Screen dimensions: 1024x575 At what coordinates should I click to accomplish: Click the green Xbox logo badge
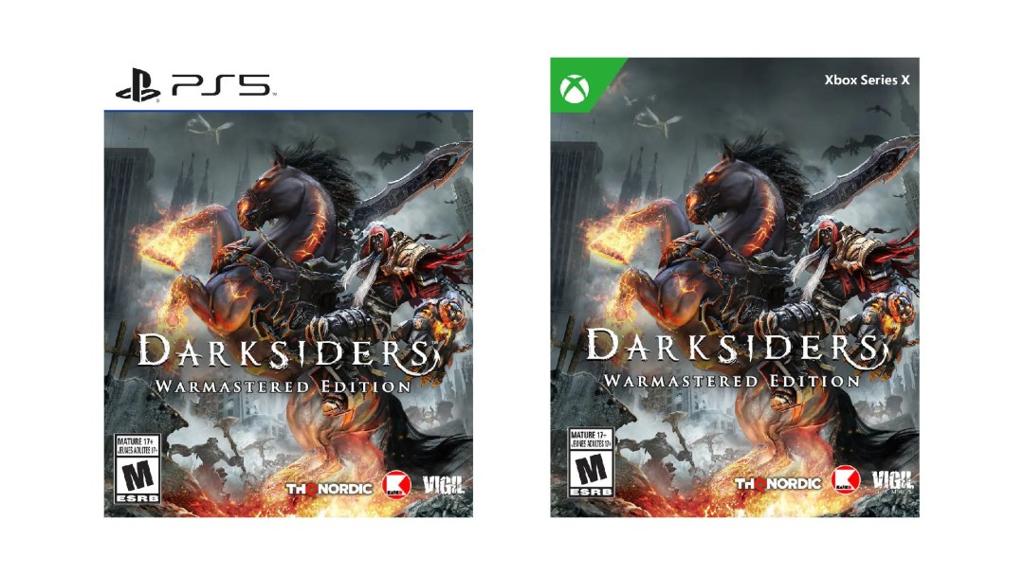click(x=575, y=89)
